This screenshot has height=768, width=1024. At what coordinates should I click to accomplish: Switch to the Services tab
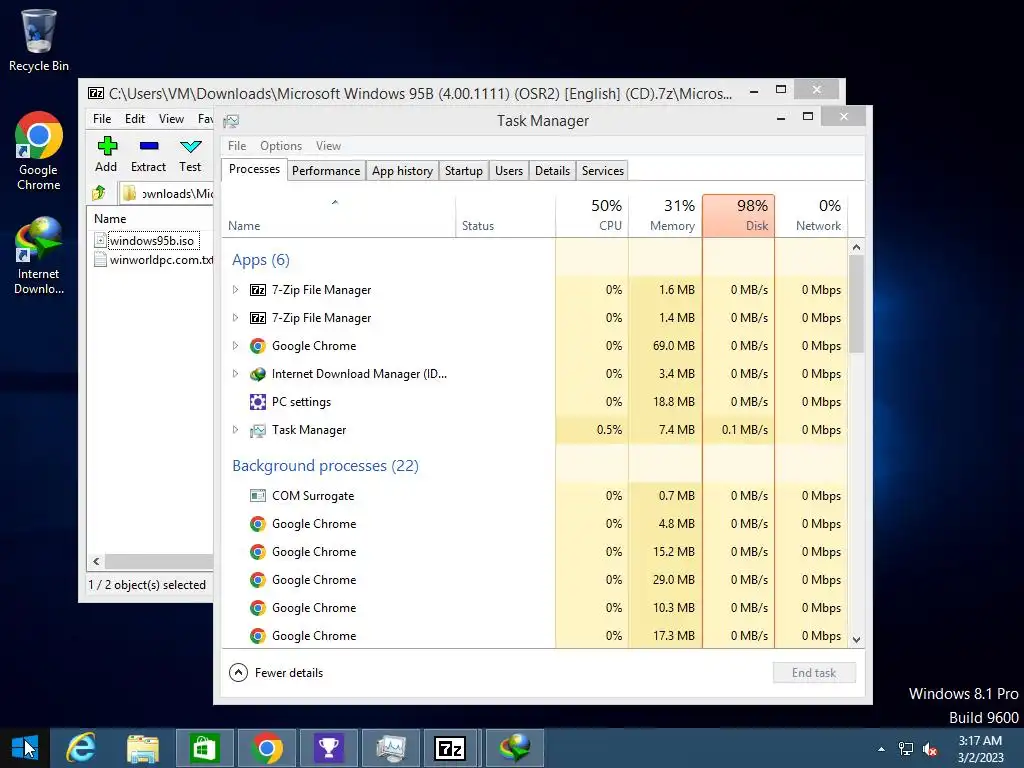pos(603,170)
